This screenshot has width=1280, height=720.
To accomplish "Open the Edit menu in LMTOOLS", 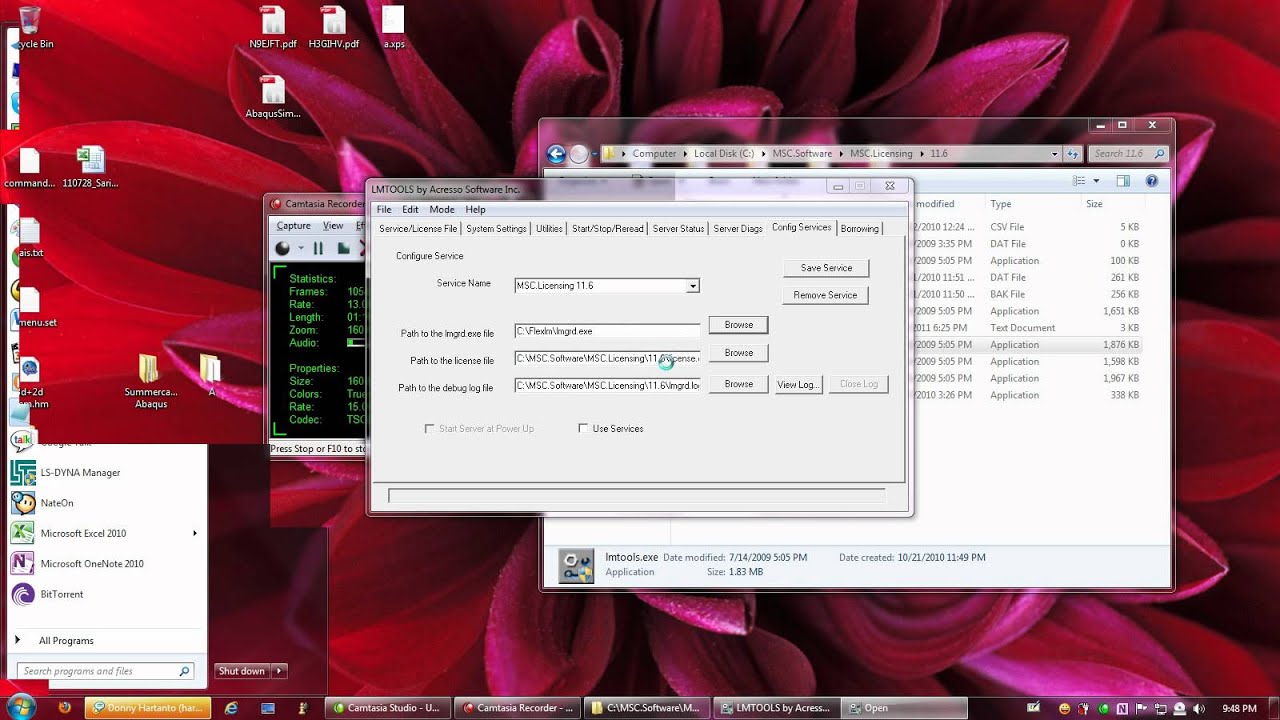I will [x=410, y=210].
